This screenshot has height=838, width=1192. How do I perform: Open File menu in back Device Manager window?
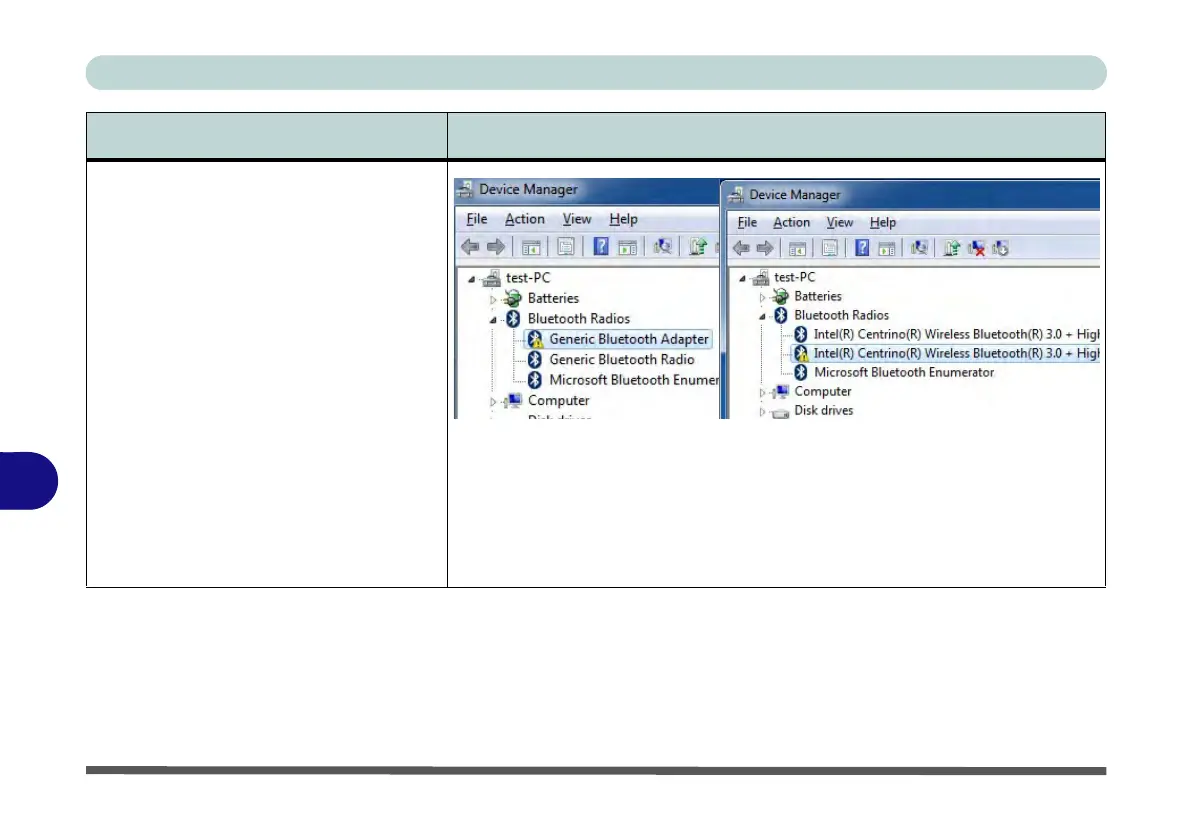[x=477, y=219]
